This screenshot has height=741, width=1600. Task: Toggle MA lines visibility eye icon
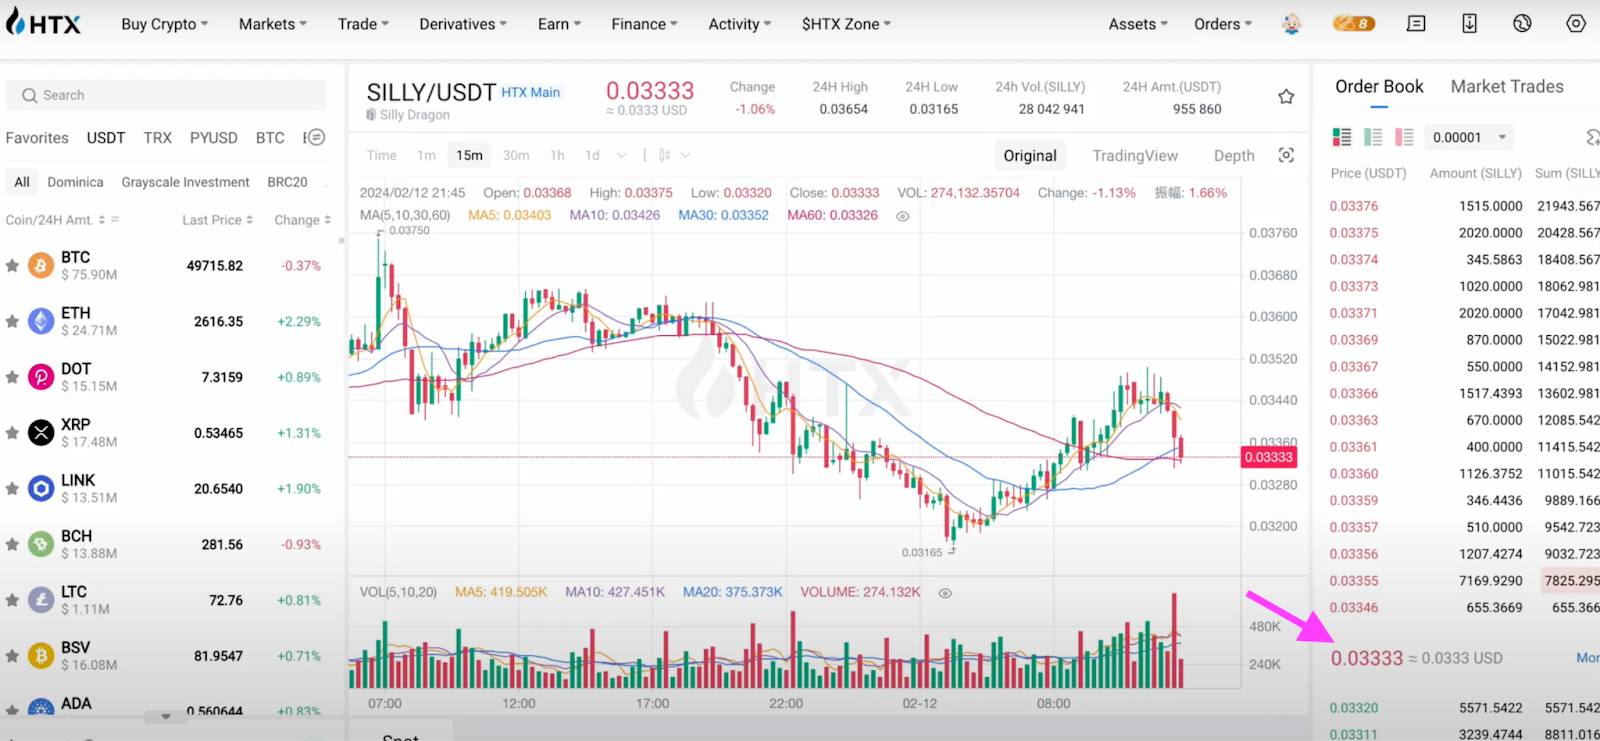pos(902,216)
